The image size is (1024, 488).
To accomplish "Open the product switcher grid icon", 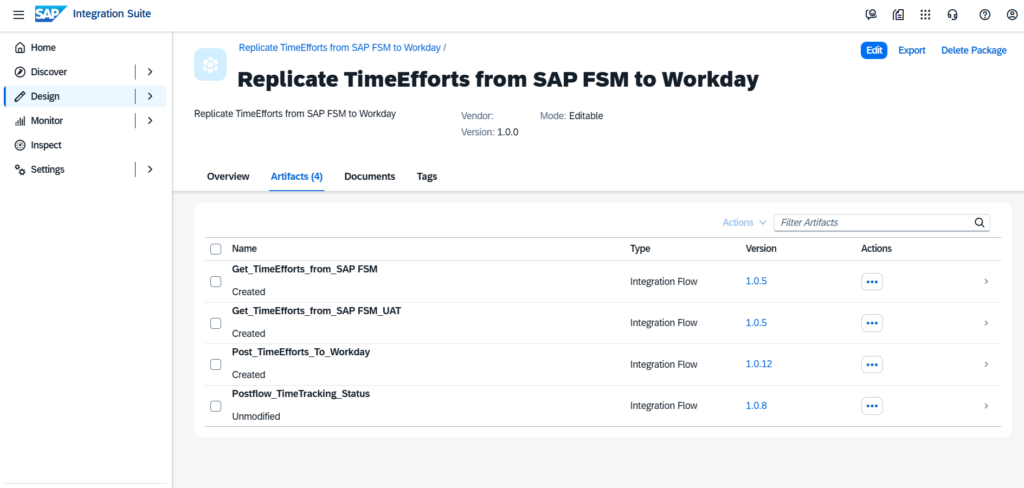I will click(925, 14).
